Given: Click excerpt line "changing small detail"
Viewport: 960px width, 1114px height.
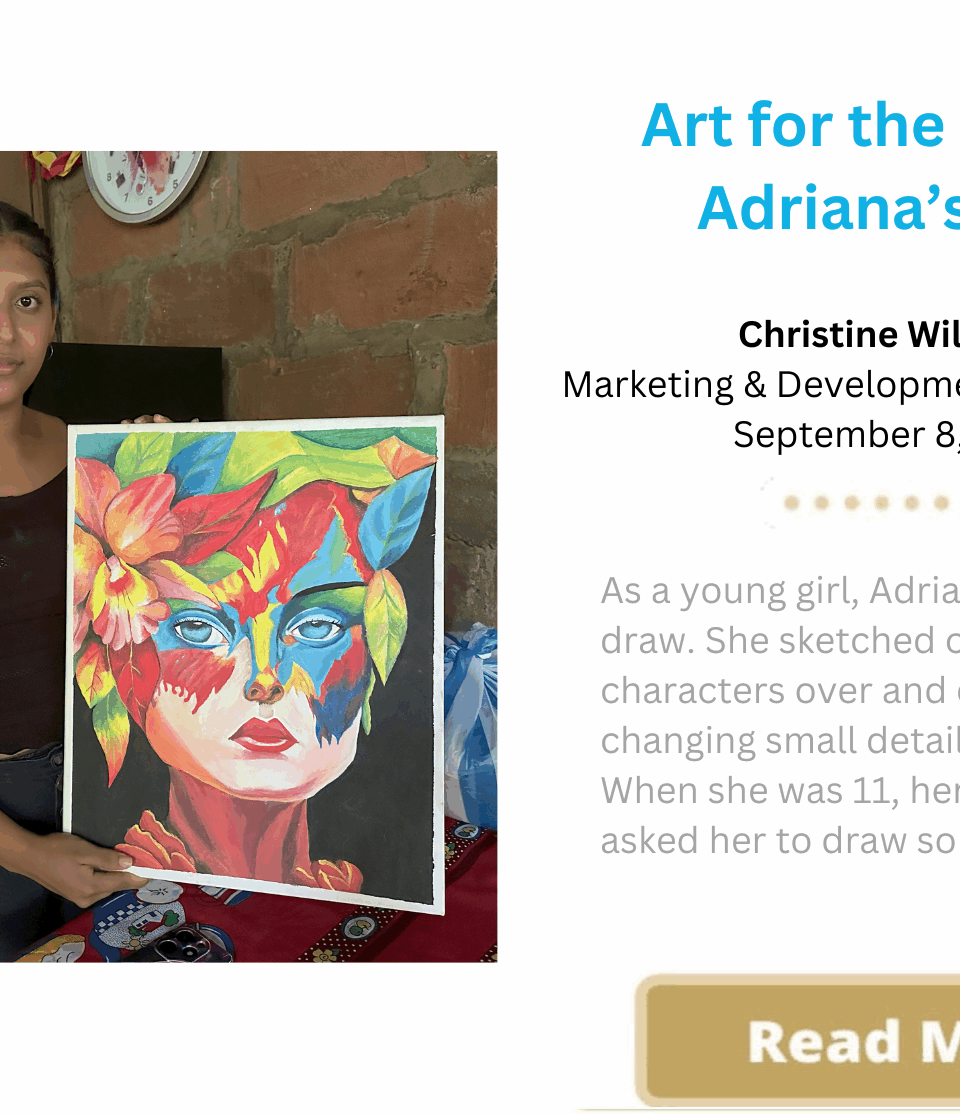Looking at the screenshot, I should coord(780,741).
